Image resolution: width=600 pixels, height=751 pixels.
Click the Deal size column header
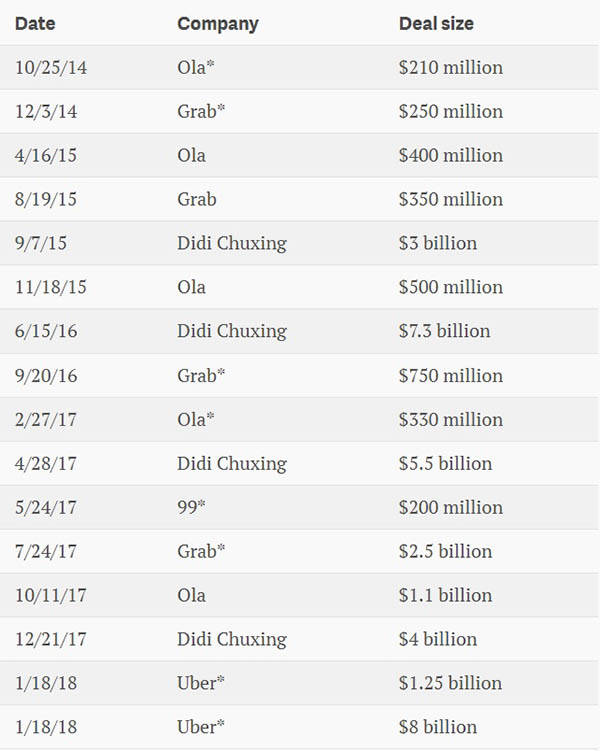(436, 23)
